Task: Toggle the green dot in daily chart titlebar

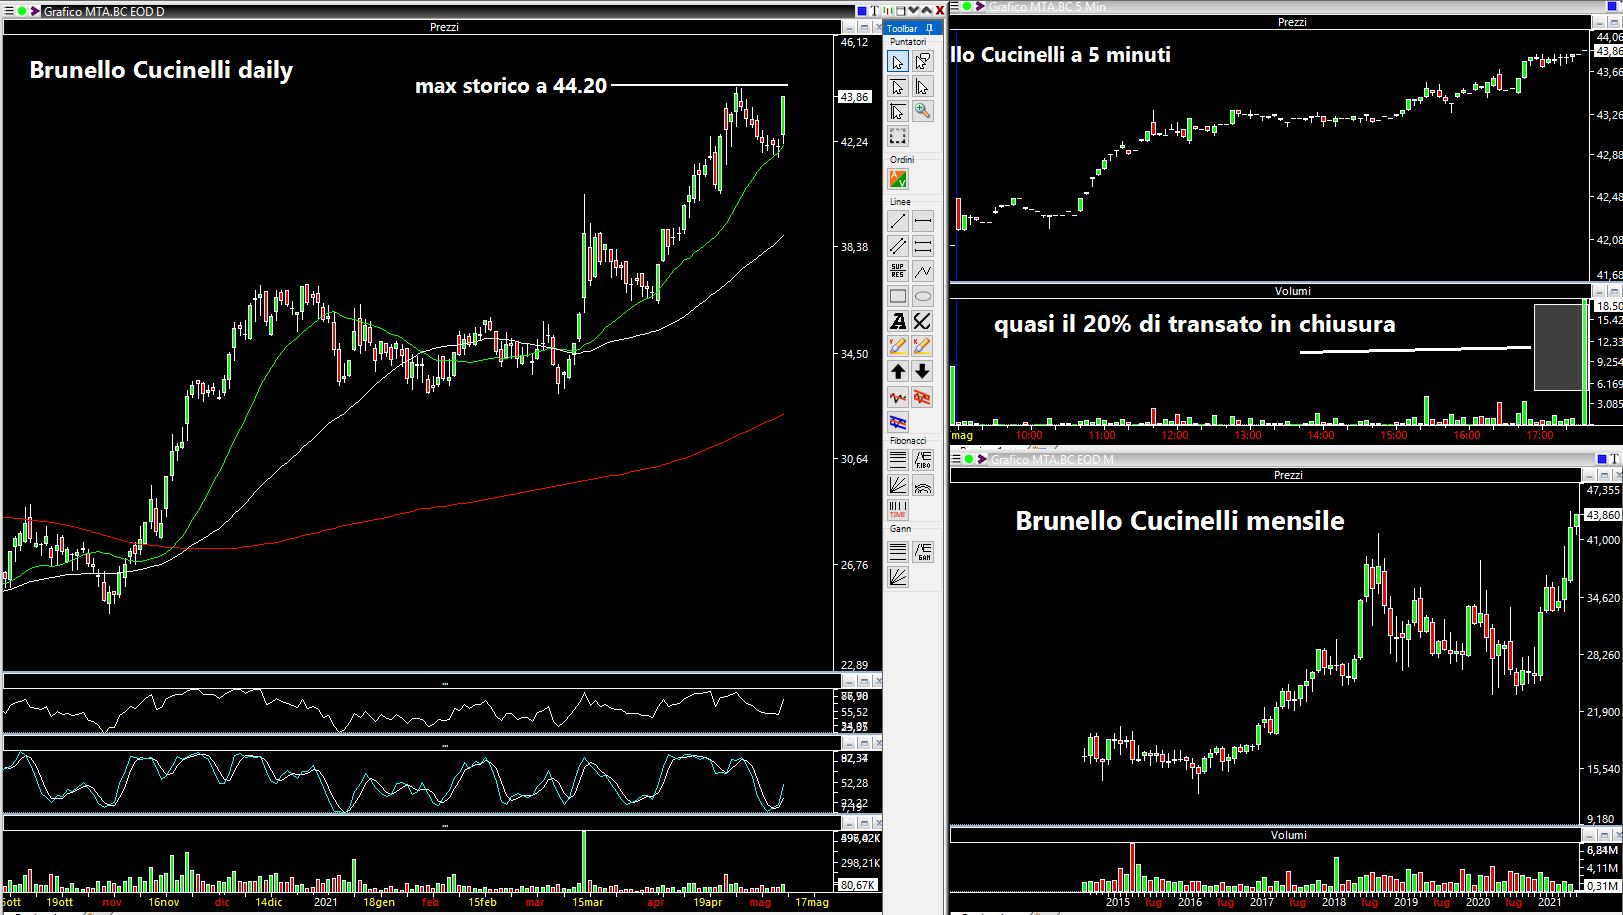Action: click(22, 11)
